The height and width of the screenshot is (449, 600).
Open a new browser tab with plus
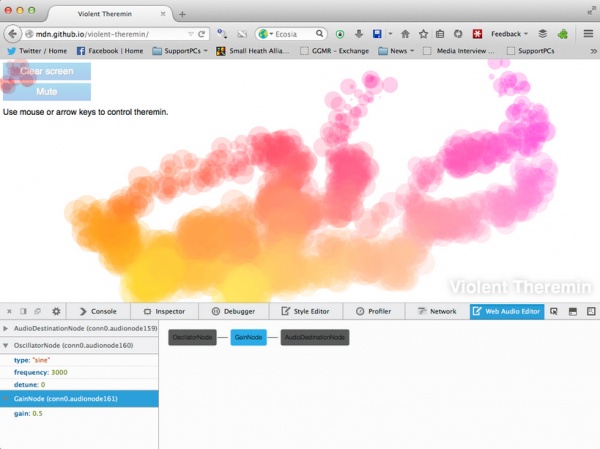[182, 13]
